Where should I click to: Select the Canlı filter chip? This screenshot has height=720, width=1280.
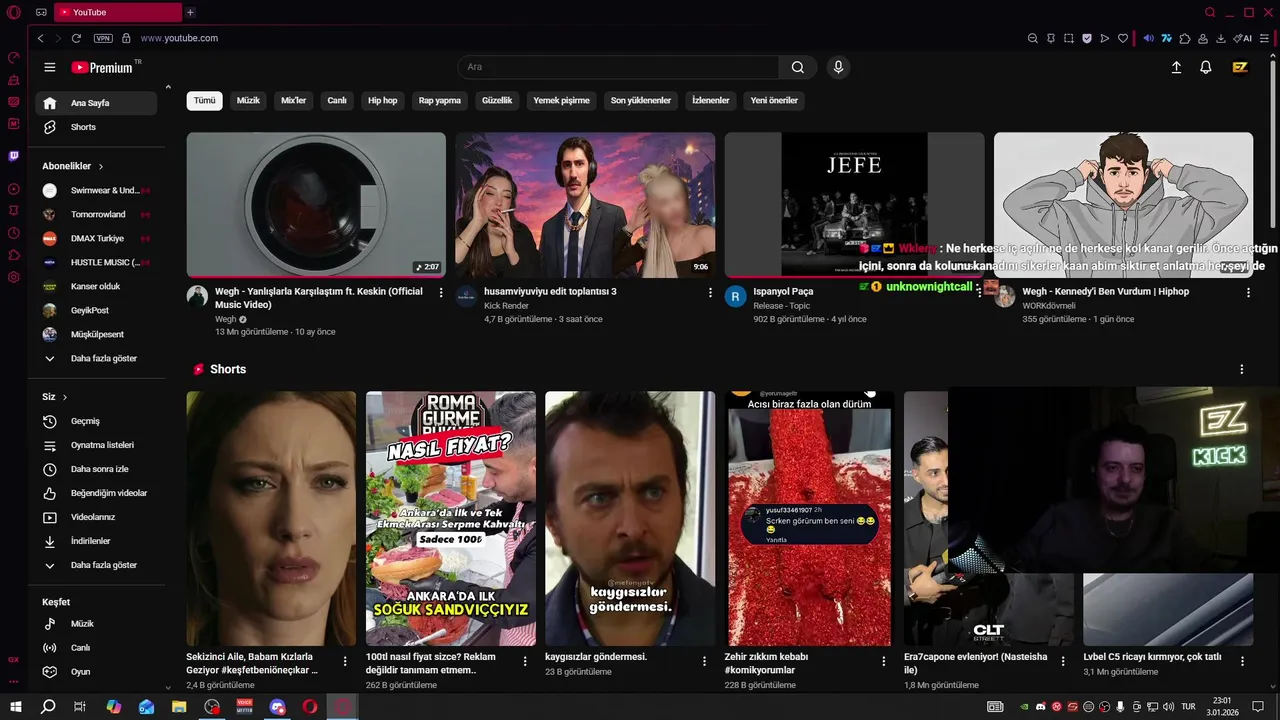(337, 101)
